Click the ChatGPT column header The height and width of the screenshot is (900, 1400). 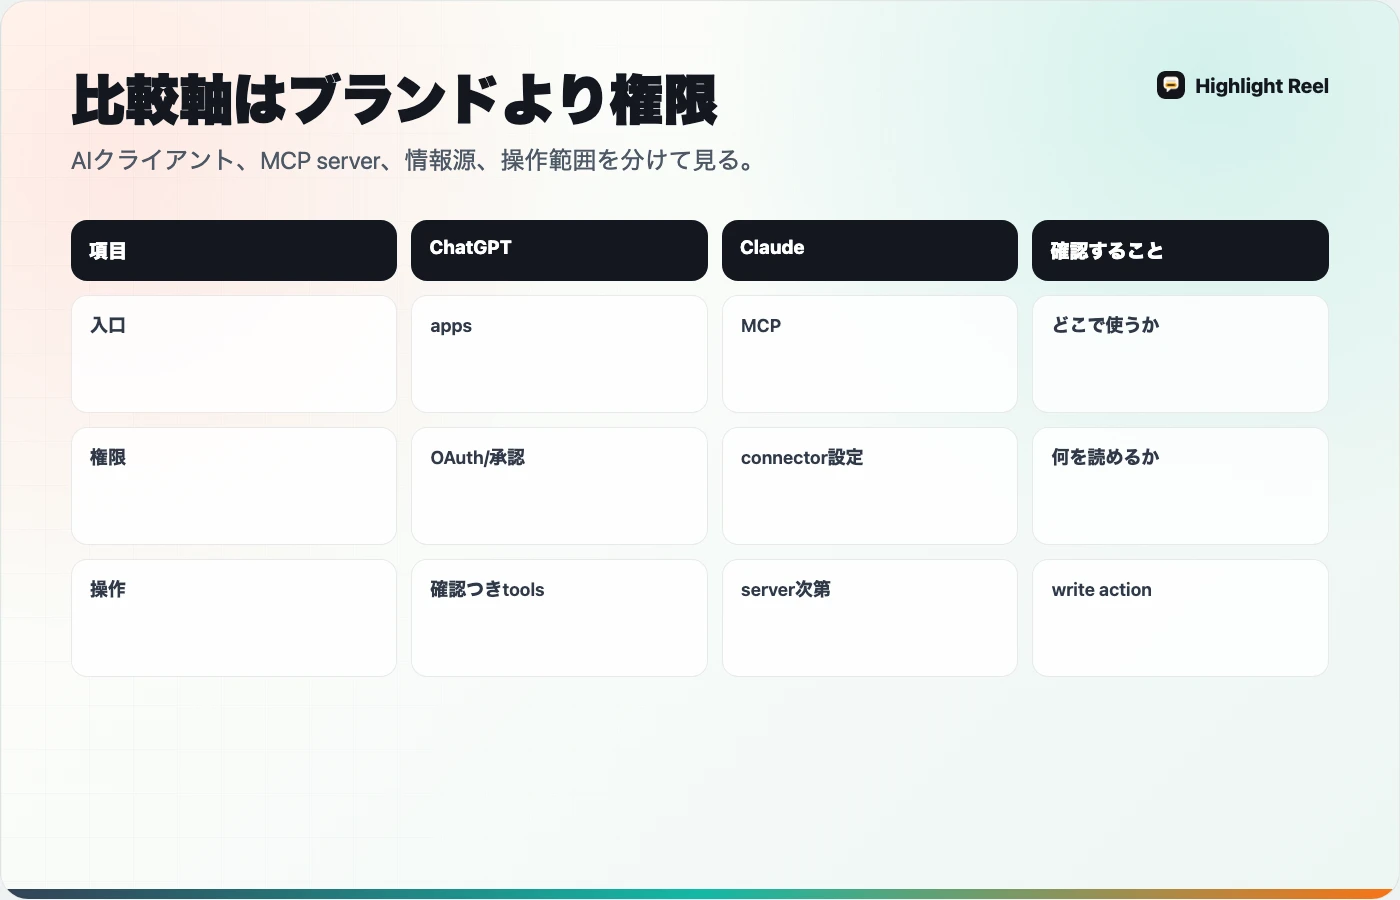559,251
